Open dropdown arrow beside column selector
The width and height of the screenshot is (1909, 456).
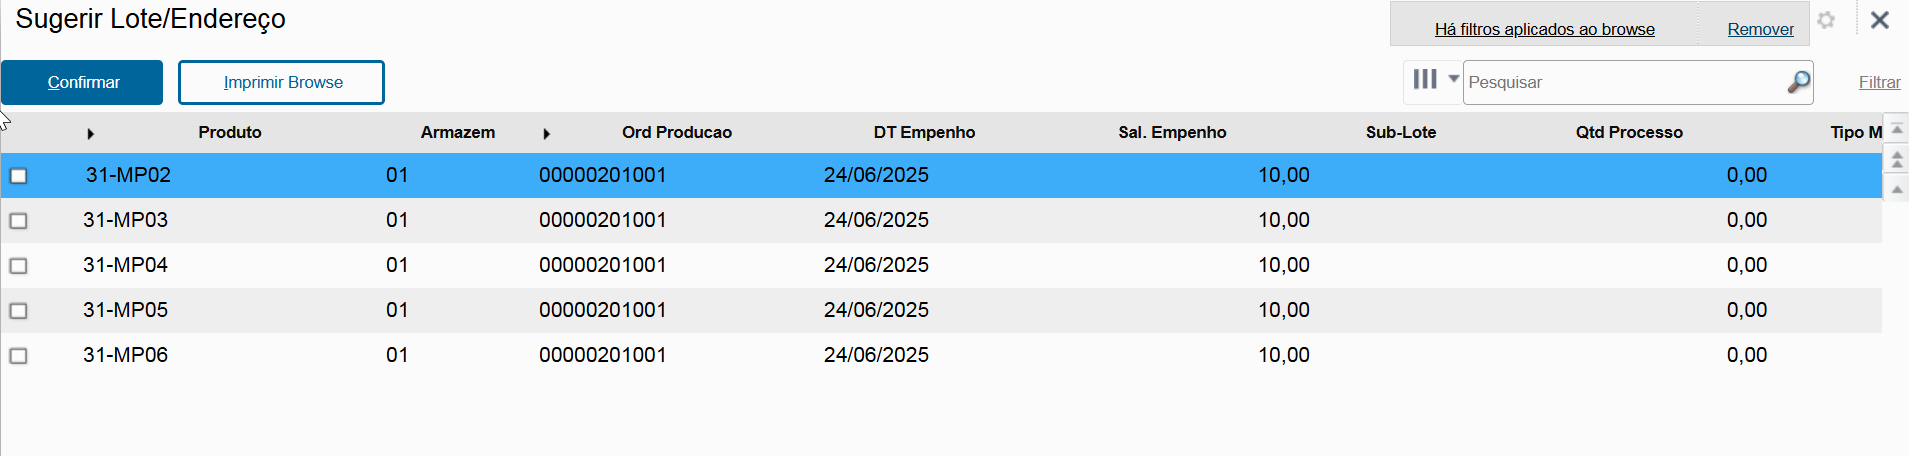(1453, 78)
